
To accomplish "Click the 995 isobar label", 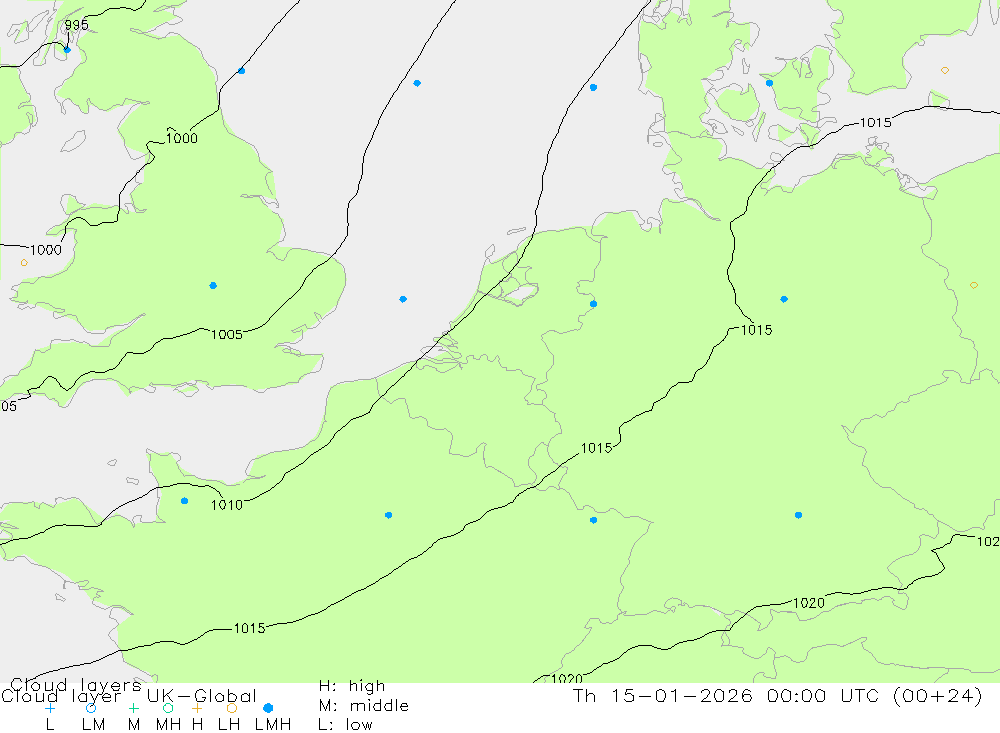I will click(77, 25).
